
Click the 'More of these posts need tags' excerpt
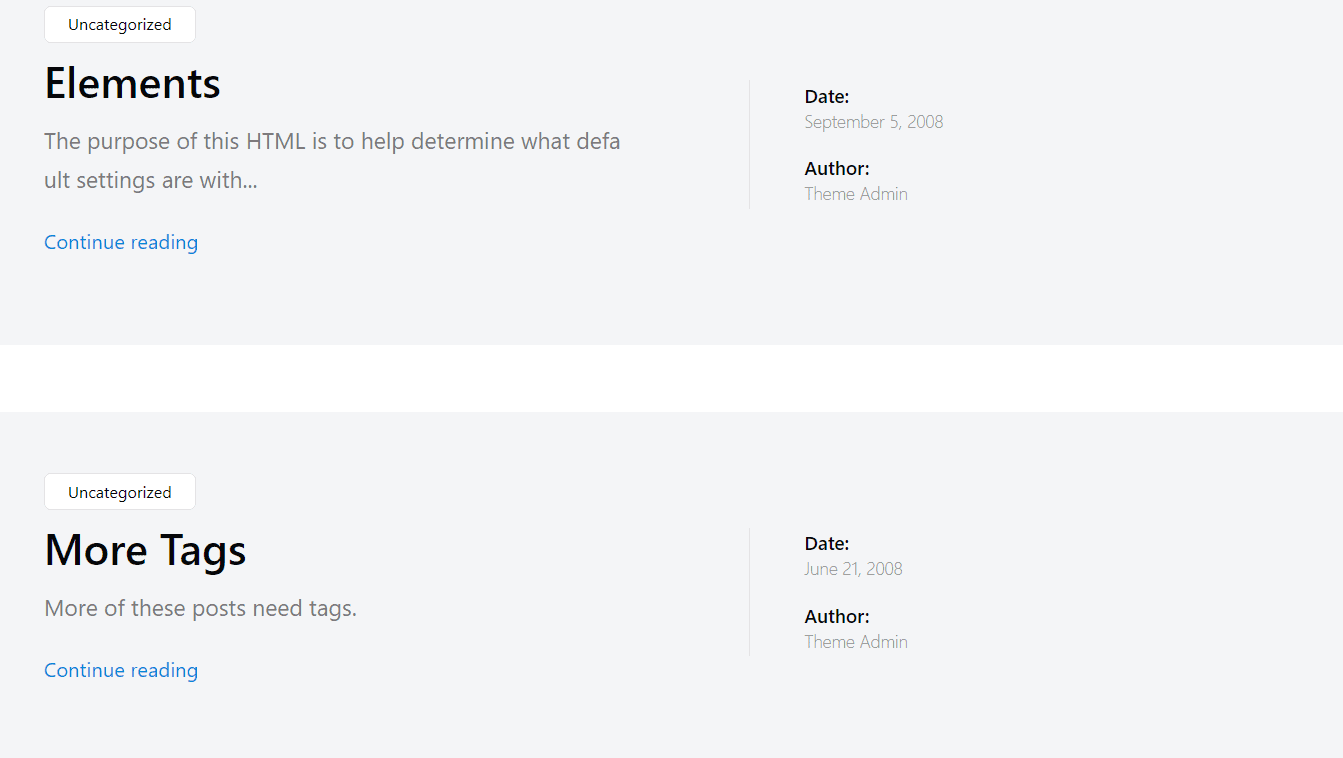200,608
